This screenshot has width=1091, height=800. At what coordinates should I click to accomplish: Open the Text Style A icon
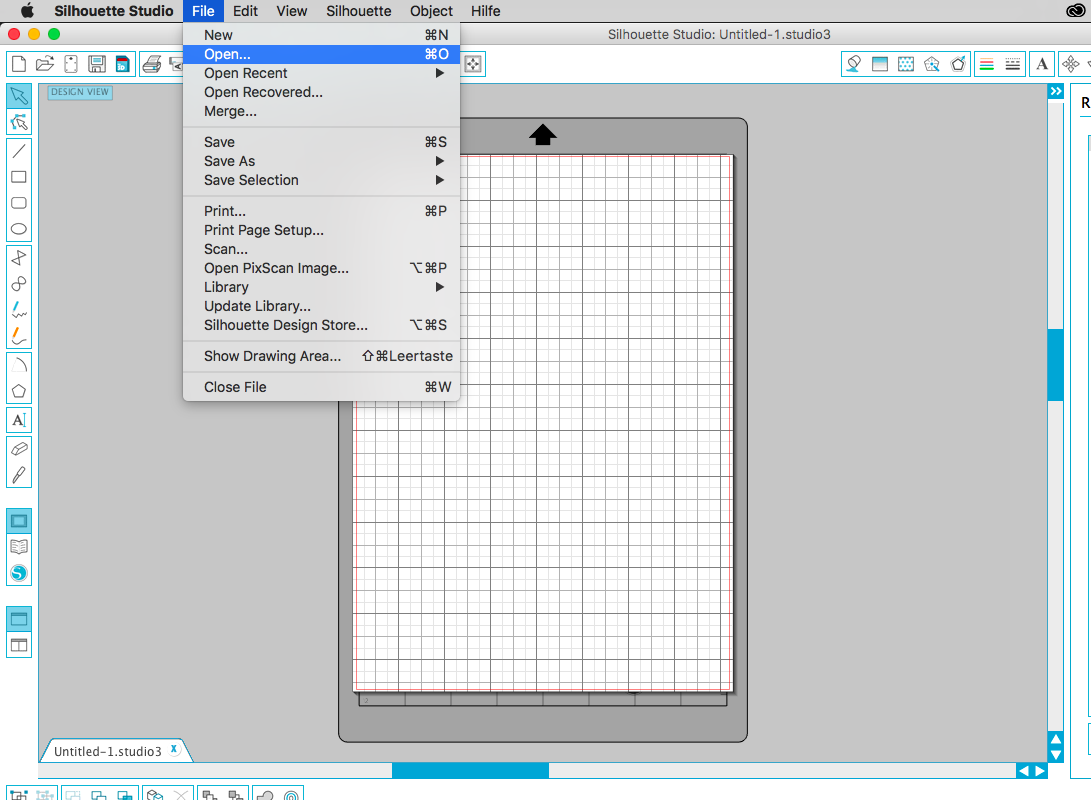pyautogui.click(x=1042, y=64)
